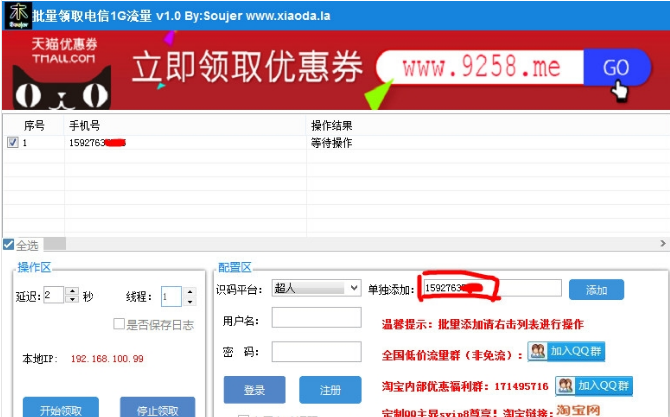Click the local IP value 192.168.100.99
This screenshot has width=670, height=417.
pyautogui.click(x=107, y=358)
